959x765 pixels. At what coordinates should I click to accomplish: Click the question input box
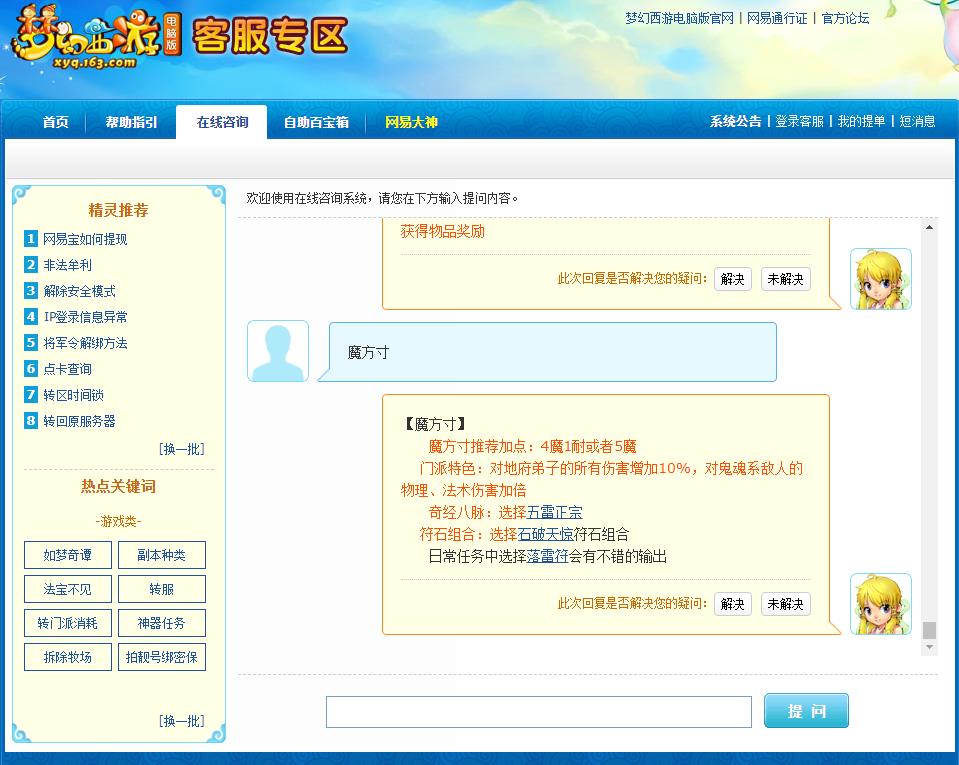539,711
